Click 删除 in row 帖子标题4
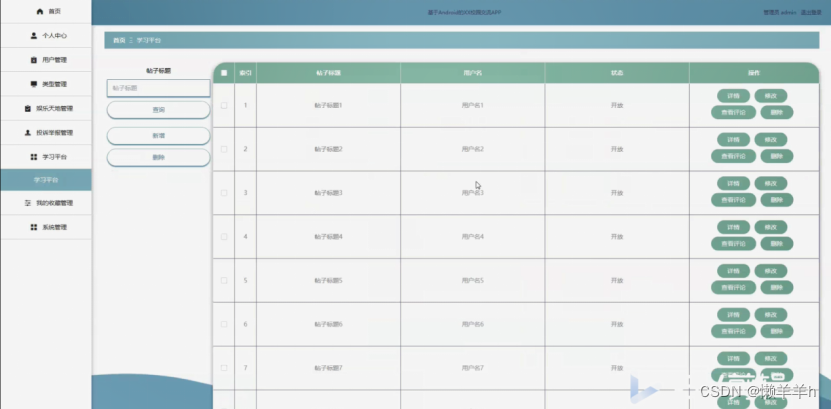Screen dimensions: 831x409 coord(776,244)
